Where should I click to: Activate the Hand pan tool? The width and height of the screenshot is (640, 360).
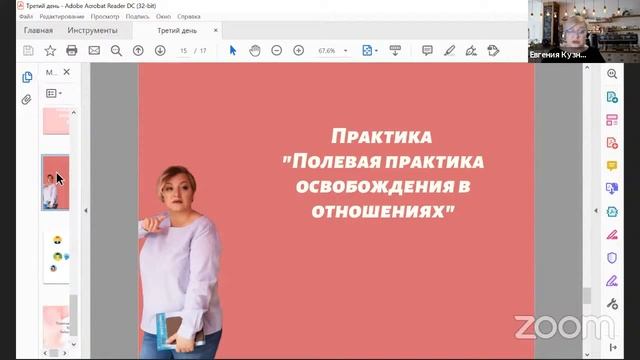coord(255,51)
